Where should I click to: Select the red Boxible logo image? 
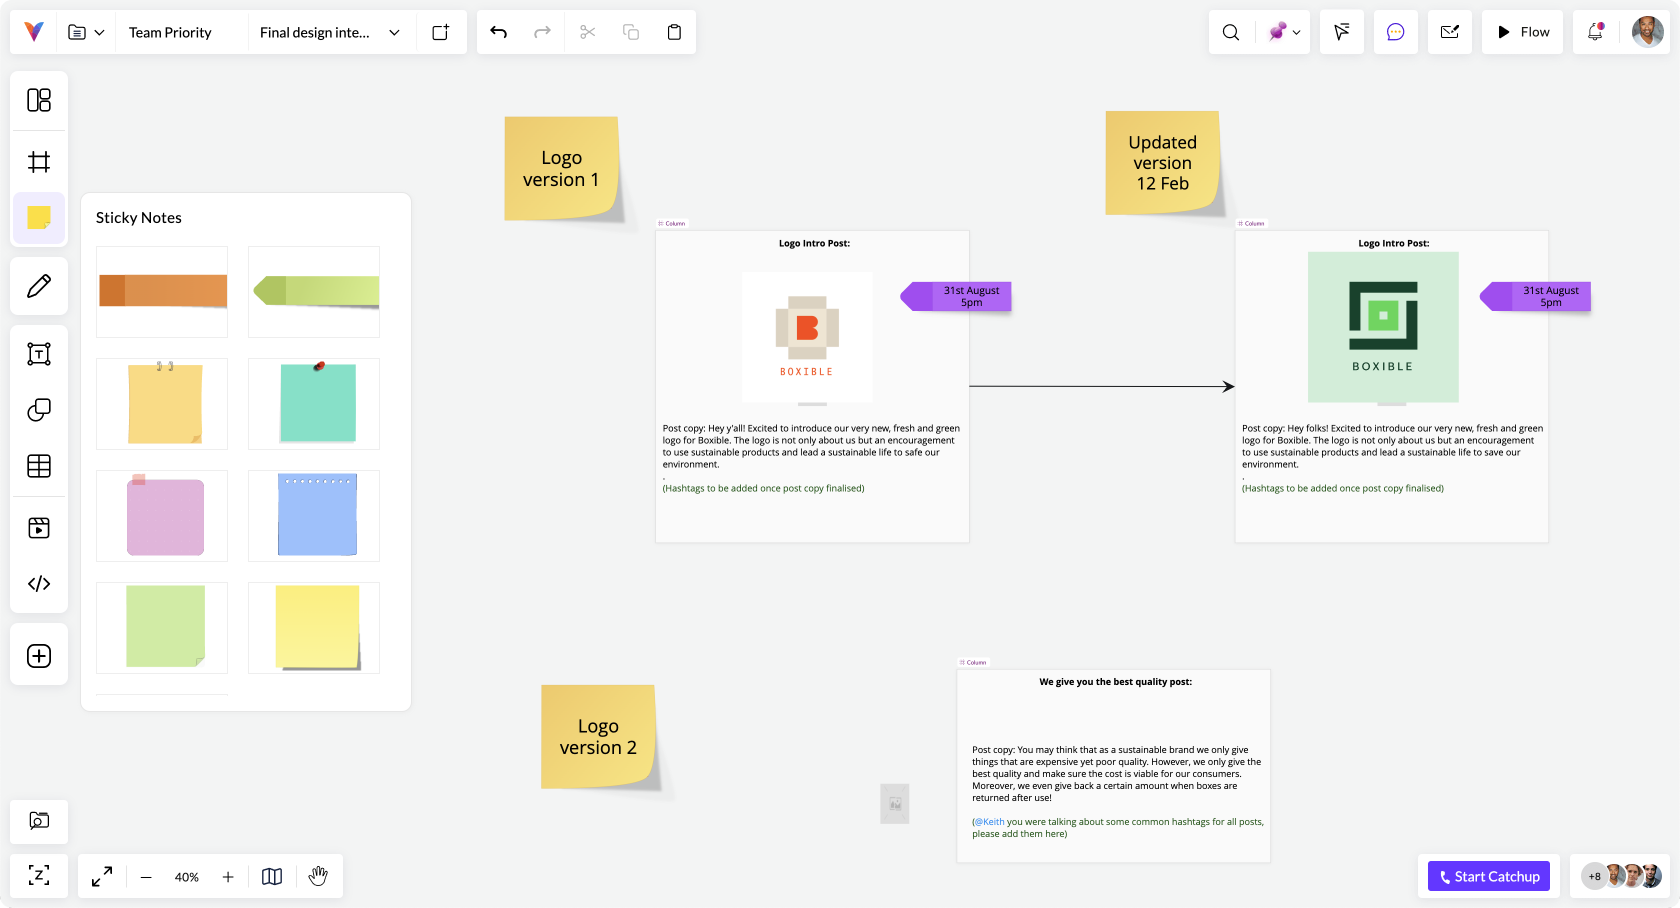point(807,337)
